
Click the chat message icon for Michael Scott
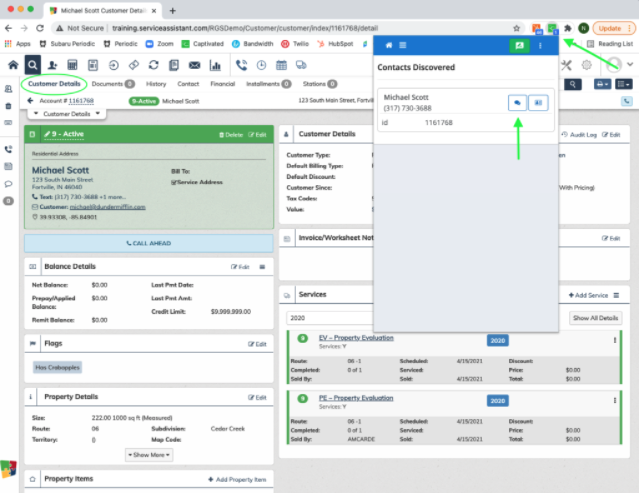coord(516,101)
